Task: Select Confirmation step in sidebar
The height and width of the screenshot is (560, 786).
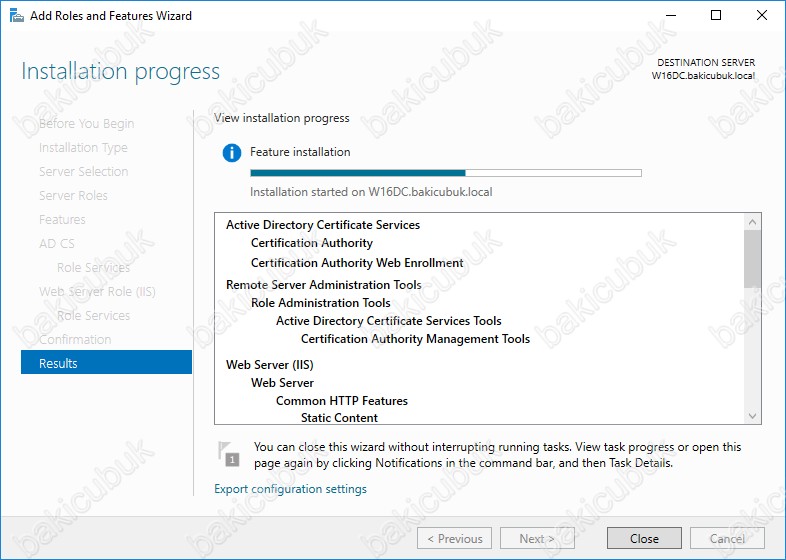Action: pyautogui.click(x=75, y=339)
